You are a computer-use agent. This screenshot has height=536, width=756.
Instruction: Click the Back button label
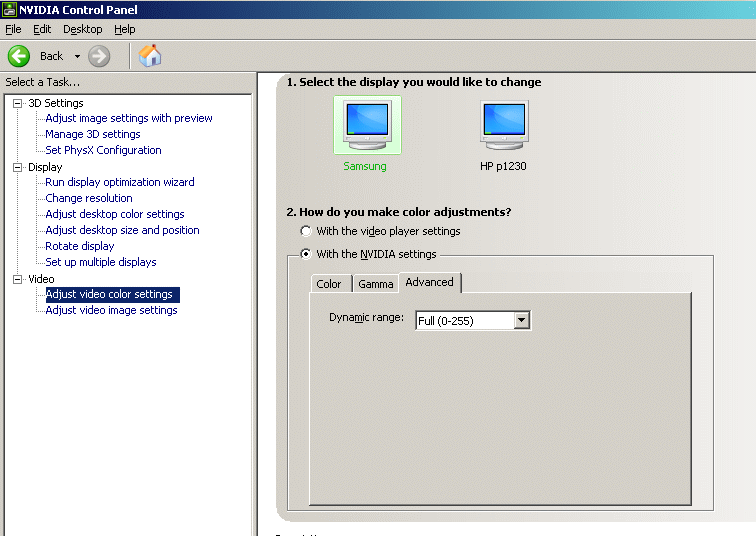pyautogui.click(x=51, y=56)
